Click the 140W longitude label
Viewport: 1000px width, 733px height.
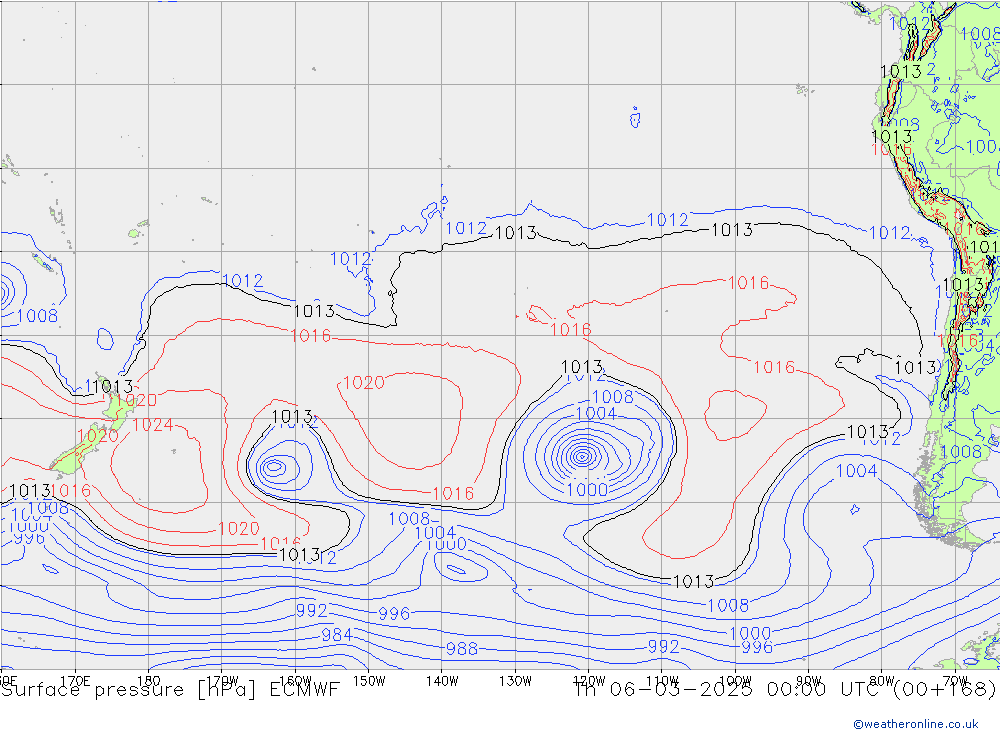442,681
